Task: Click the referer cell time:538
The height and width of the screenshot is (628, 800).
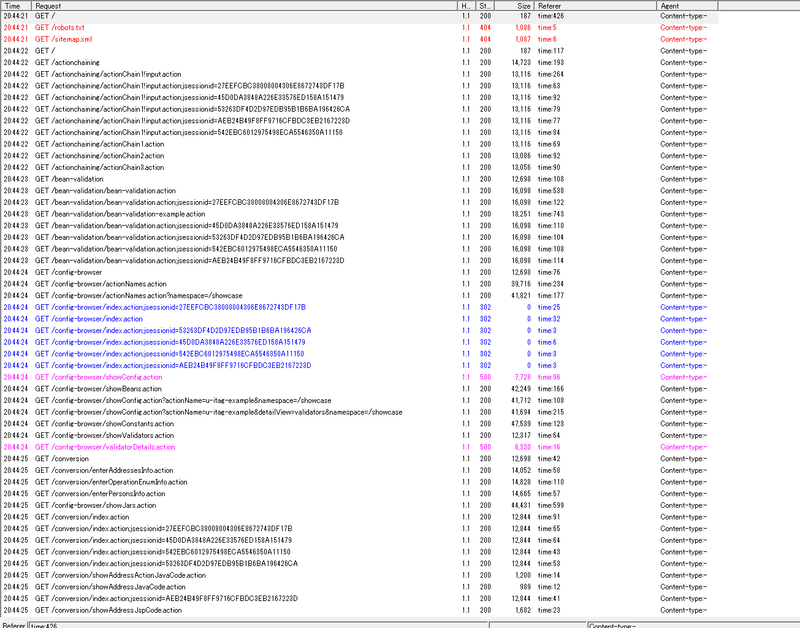Action: 551,191
